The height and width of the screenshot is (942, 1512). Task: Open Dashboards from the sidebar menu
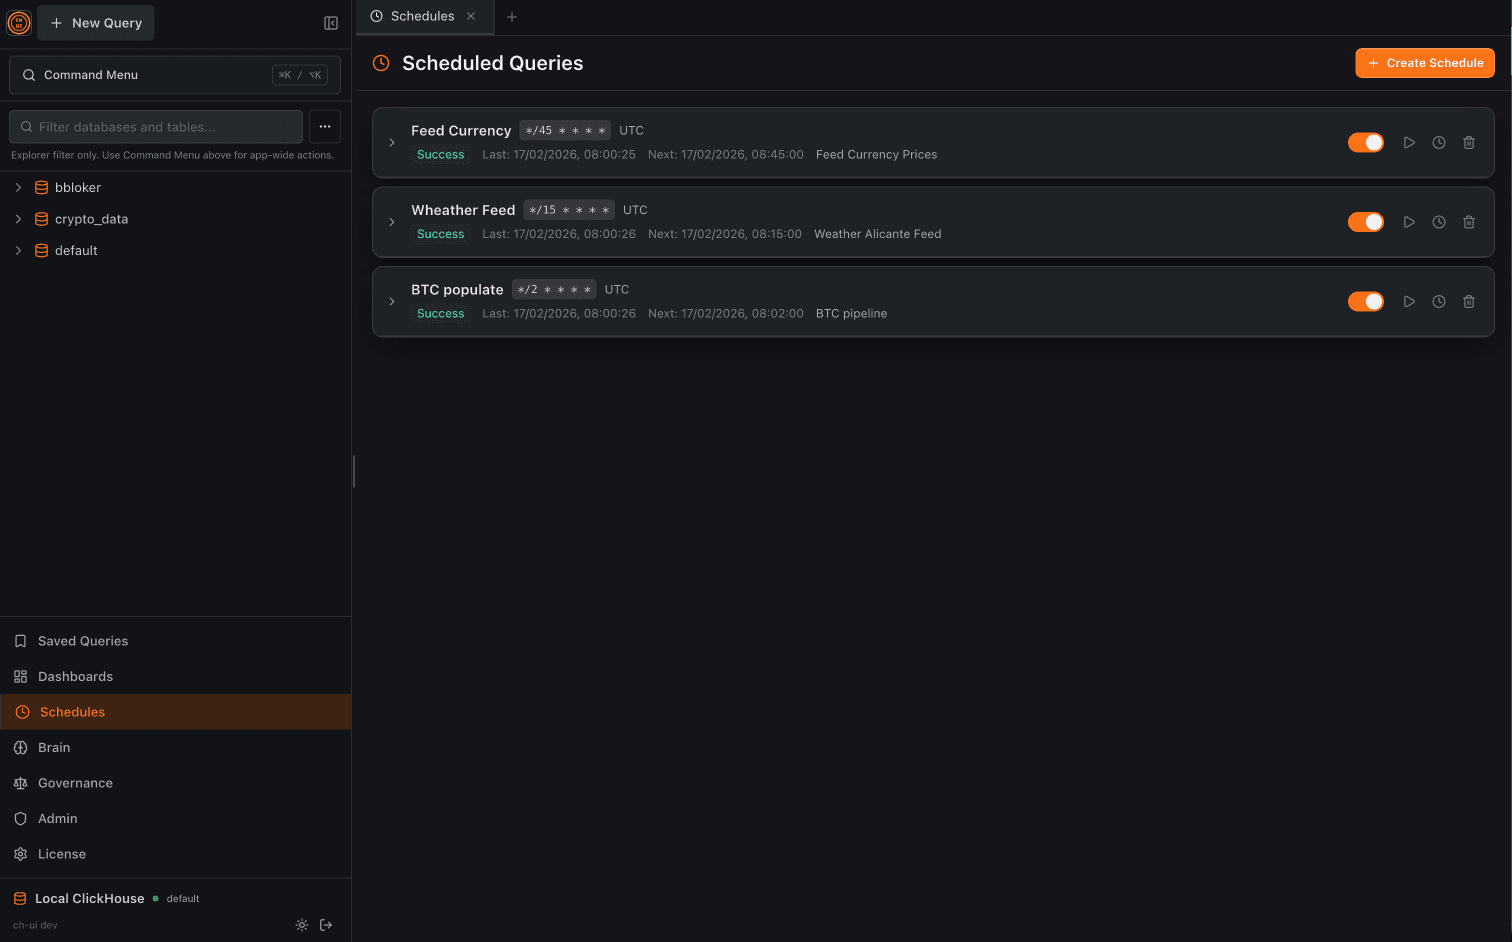tap(75, 676)
